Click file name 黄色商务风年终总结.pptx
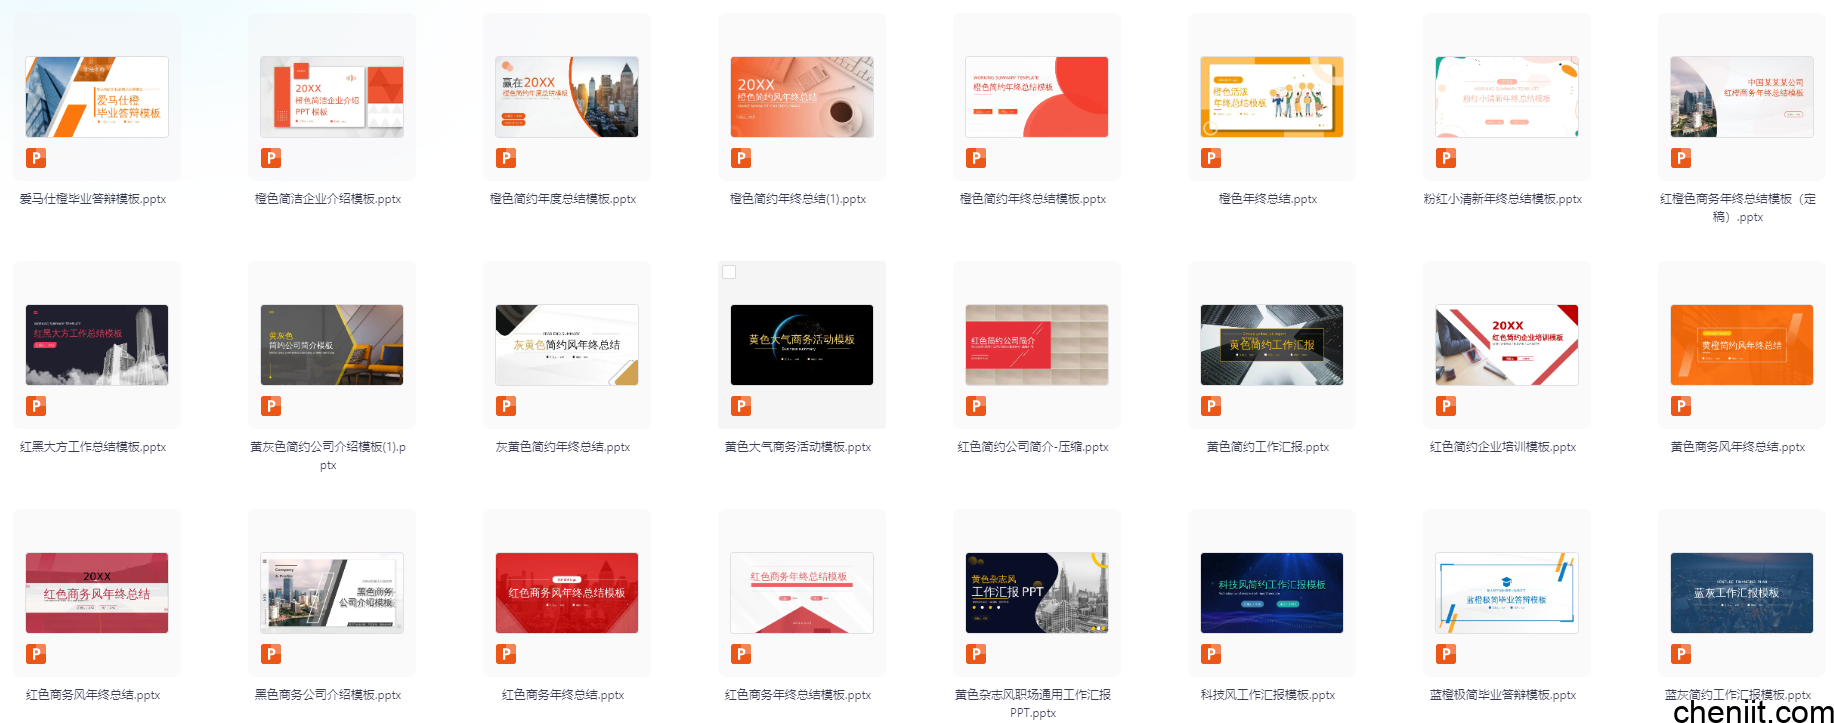Screen dimensions: 1834x723 click(x=1737, y=447)
